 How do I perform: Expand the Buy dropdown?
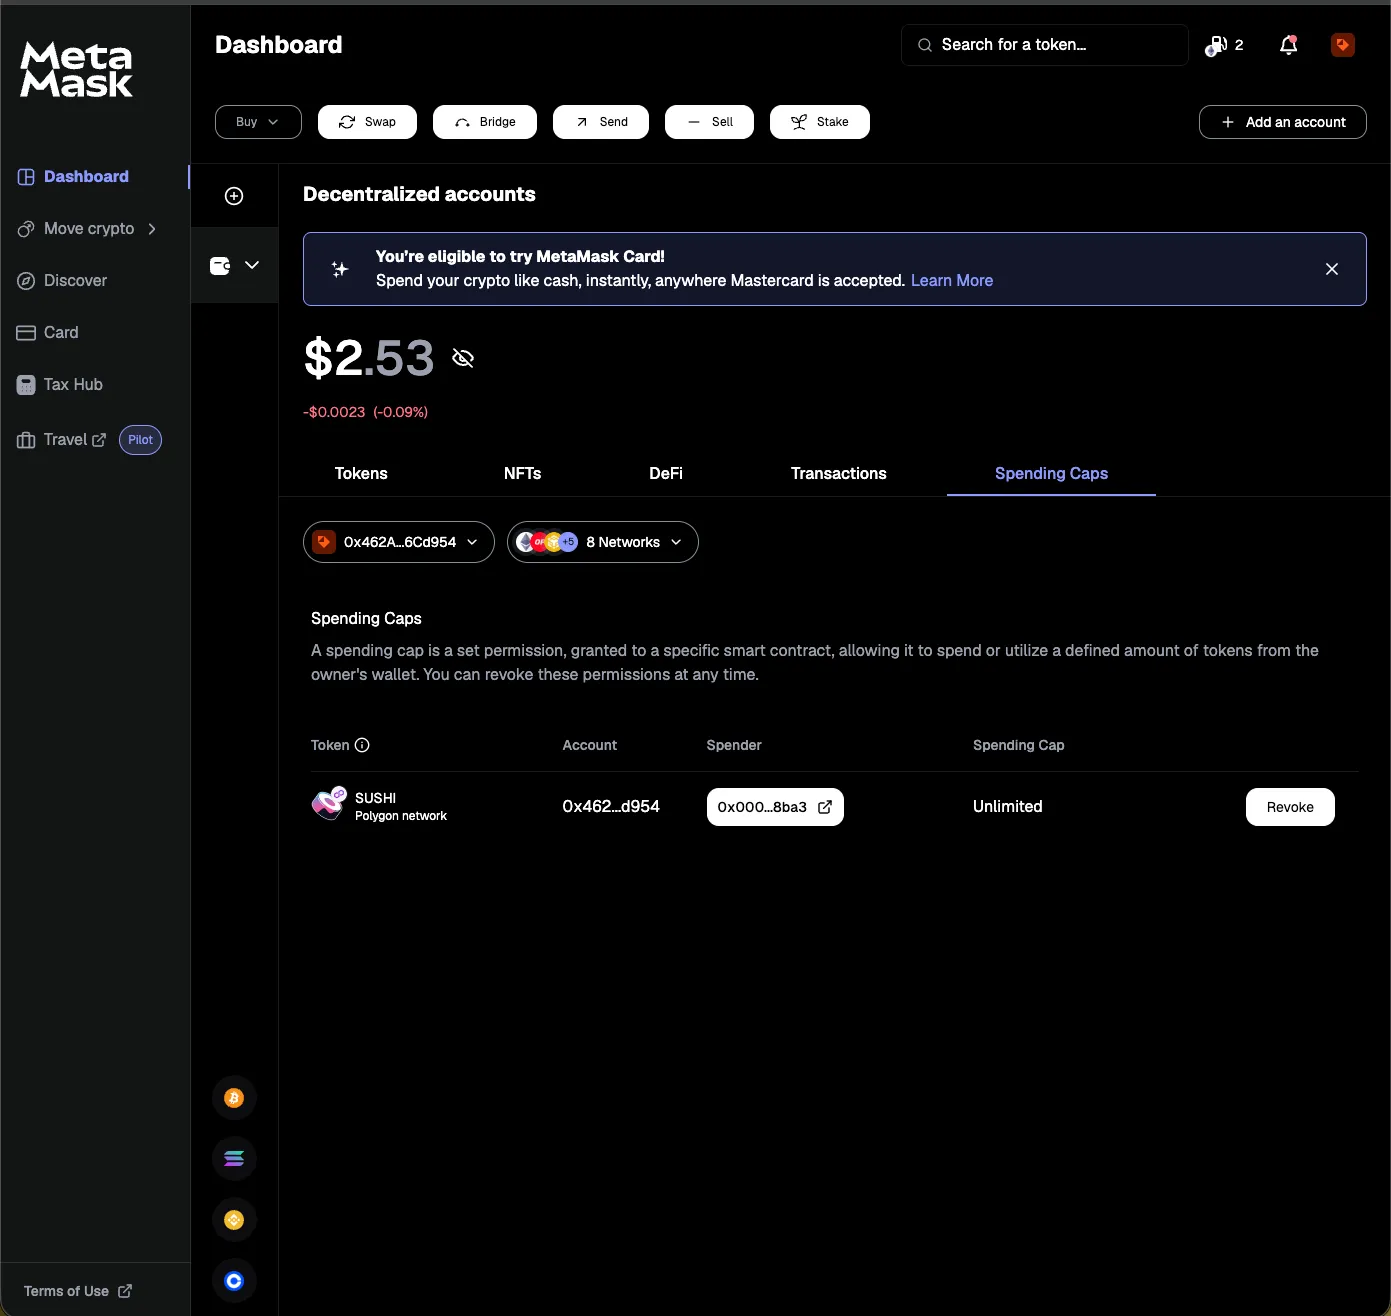tap(257, 121)
